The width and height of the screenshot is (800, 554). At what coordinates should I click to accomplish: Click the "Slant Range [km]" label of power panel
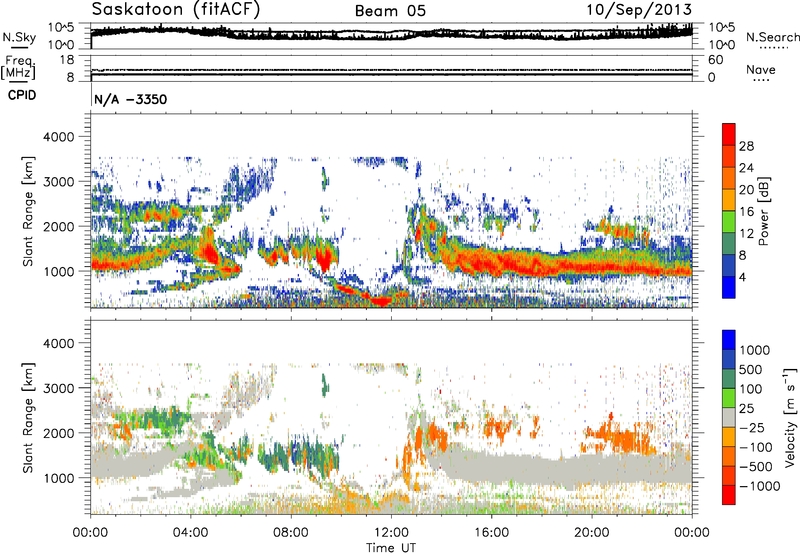[x=28, y=211]
